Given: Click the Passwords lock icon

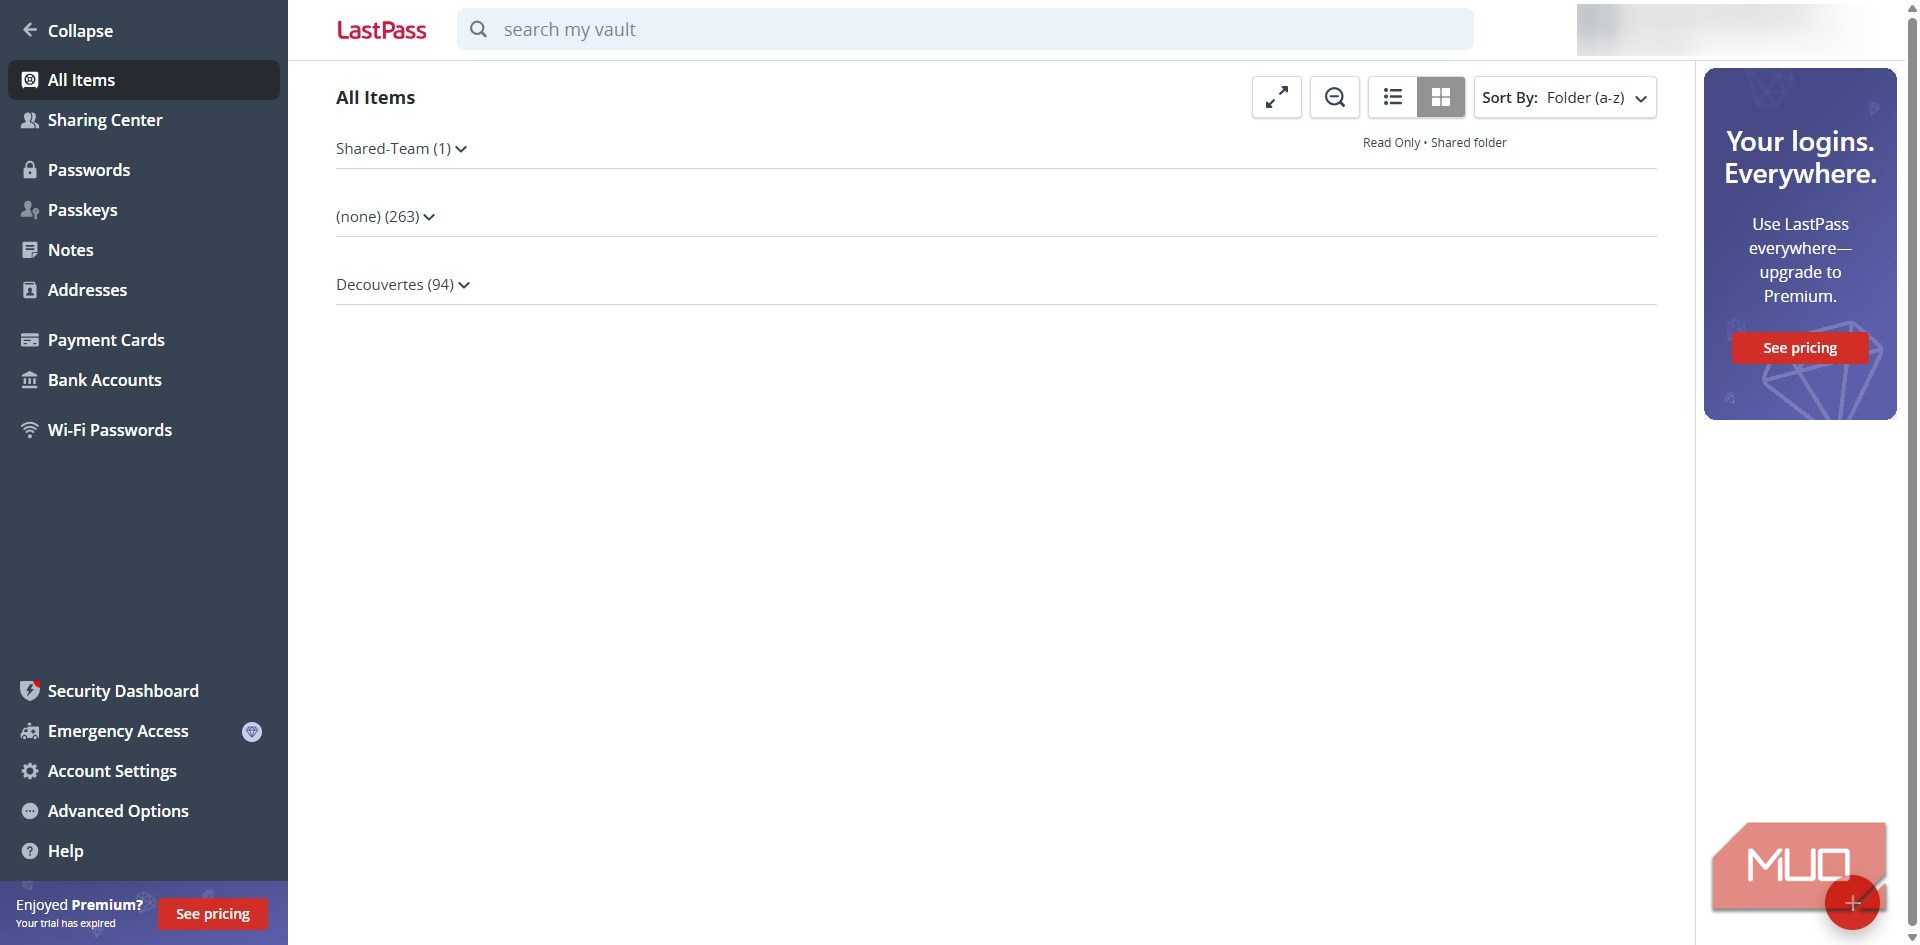Looking at the screenshot, I should pos(30,170).
